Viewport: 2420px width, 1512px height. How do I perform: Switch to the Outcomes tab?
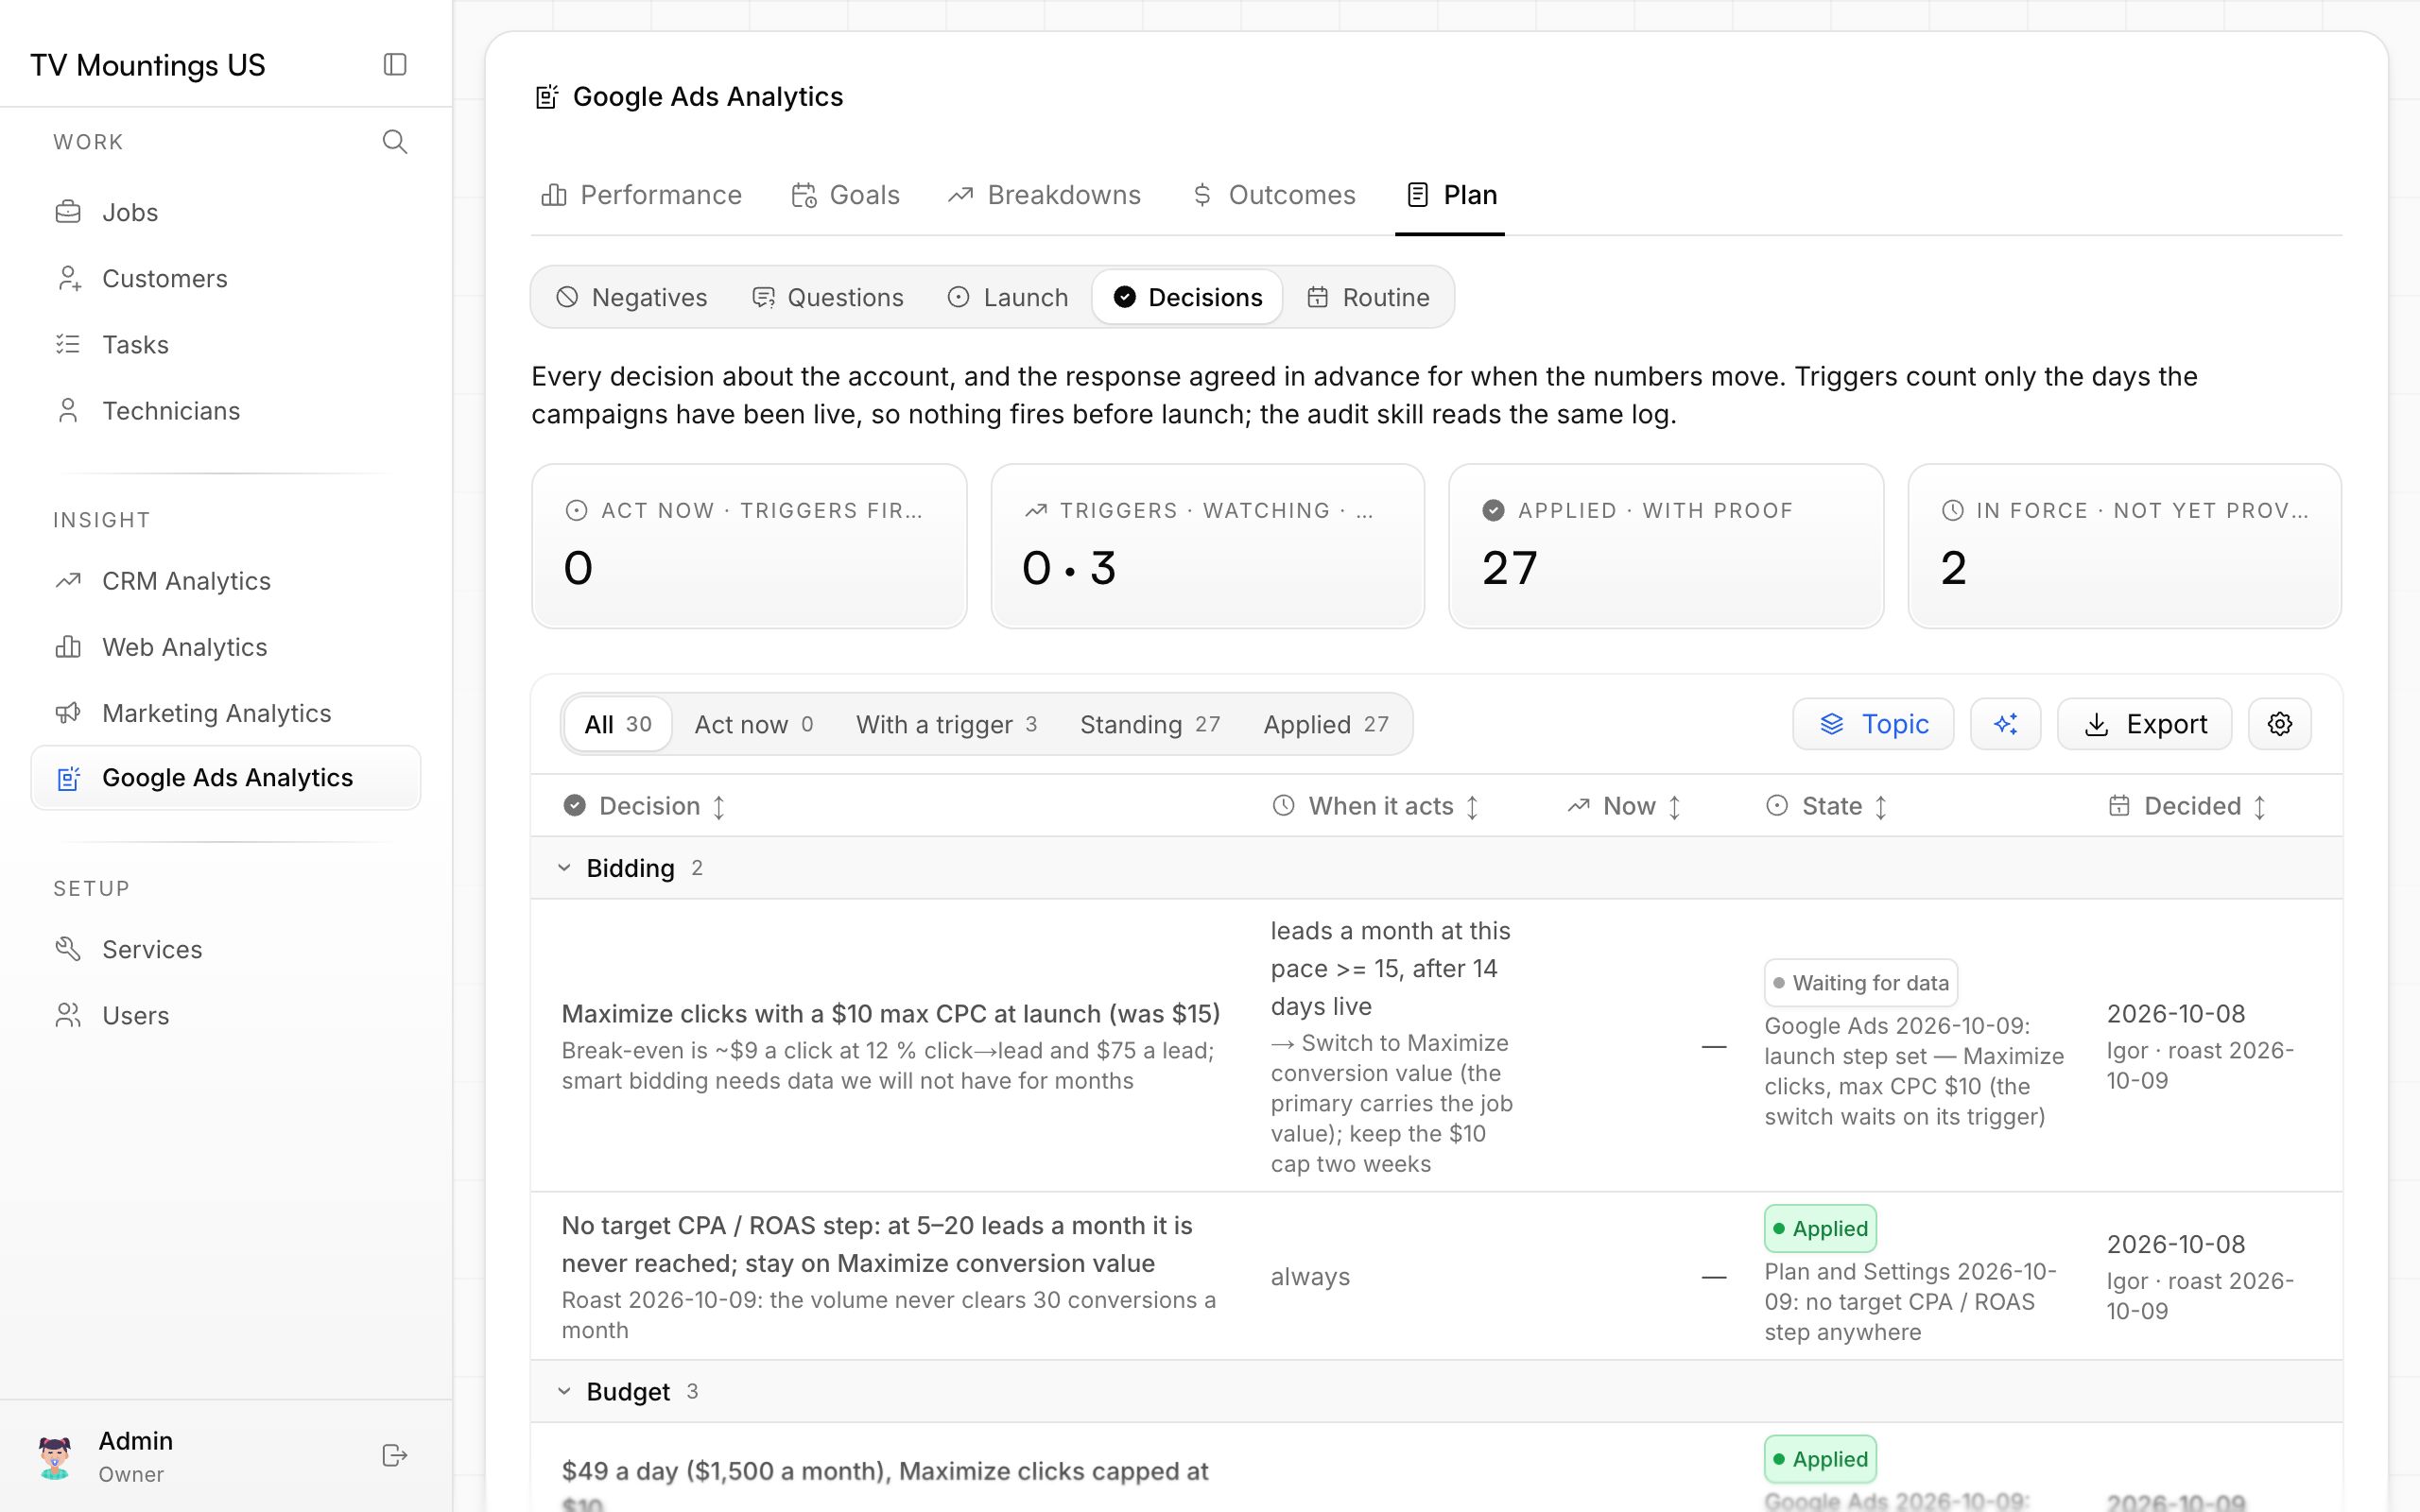tap(1273, 195)
